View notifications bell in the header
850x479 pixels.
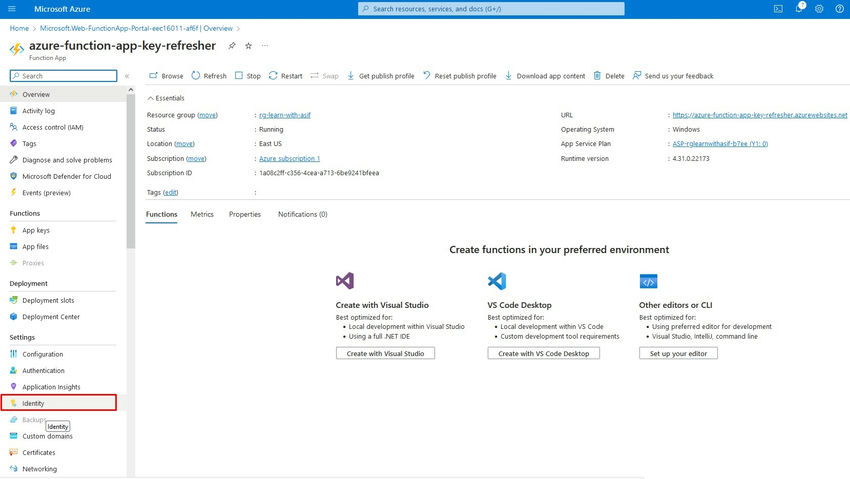[799, 8]
